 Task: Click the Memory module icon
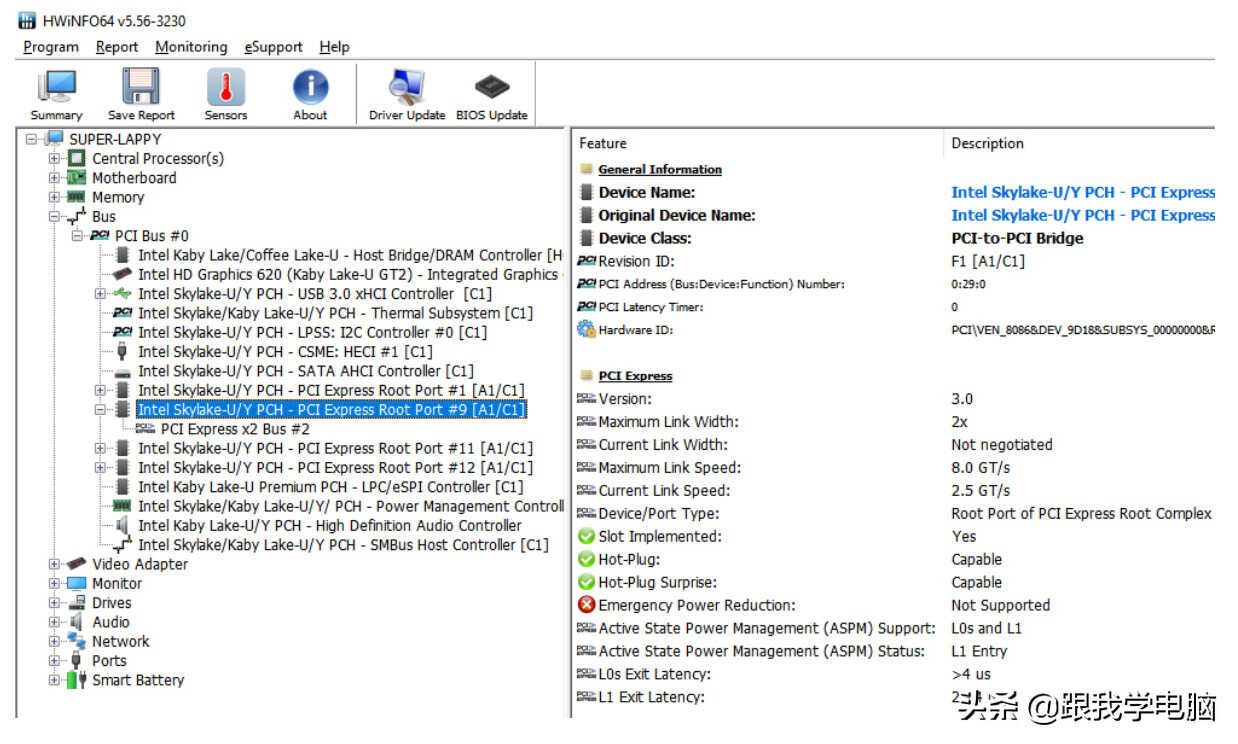pyautogui.click(x=77, y=197)
